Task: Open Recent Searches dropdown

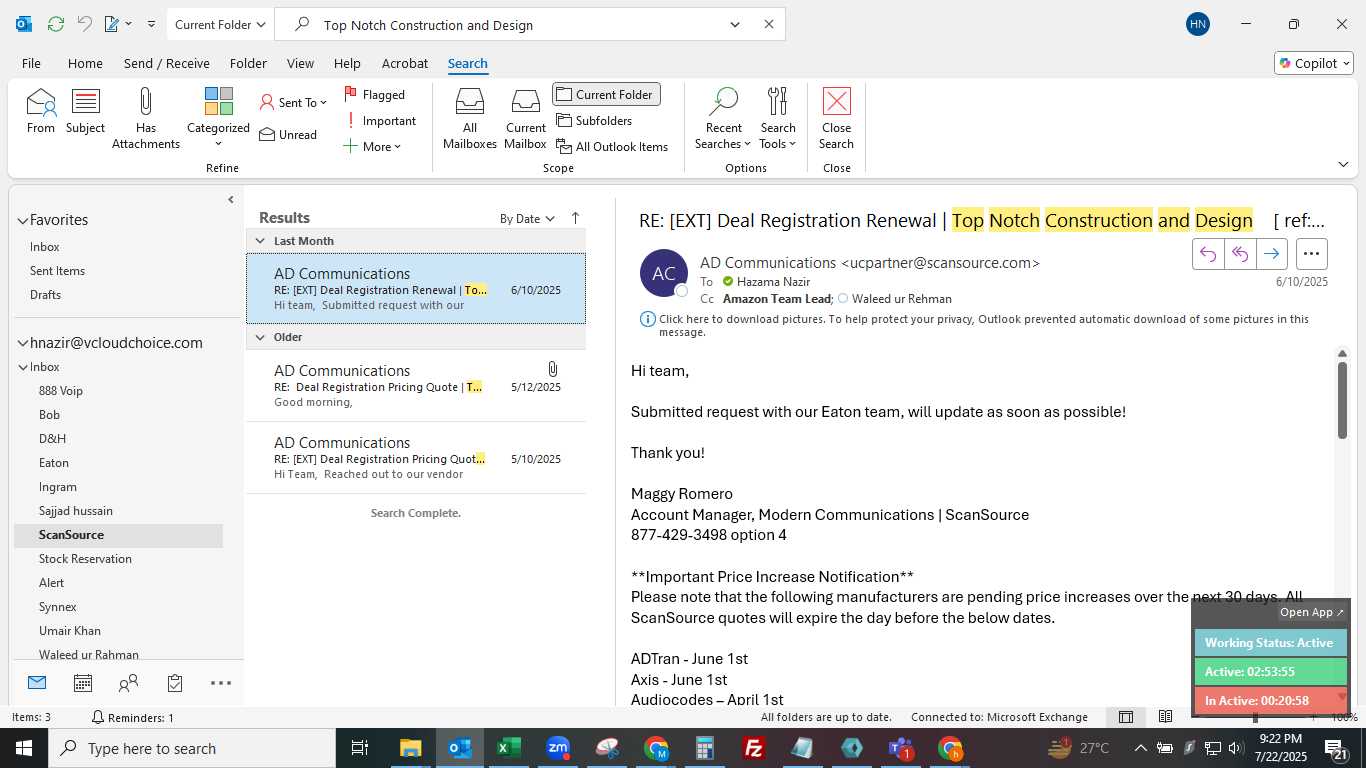Action: (723, 118)
